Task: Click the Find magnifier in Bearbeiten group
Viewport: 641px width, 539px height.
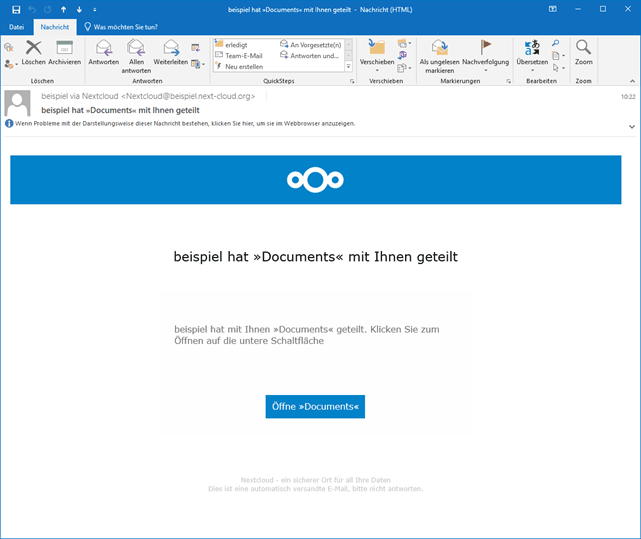Action: 556,43
